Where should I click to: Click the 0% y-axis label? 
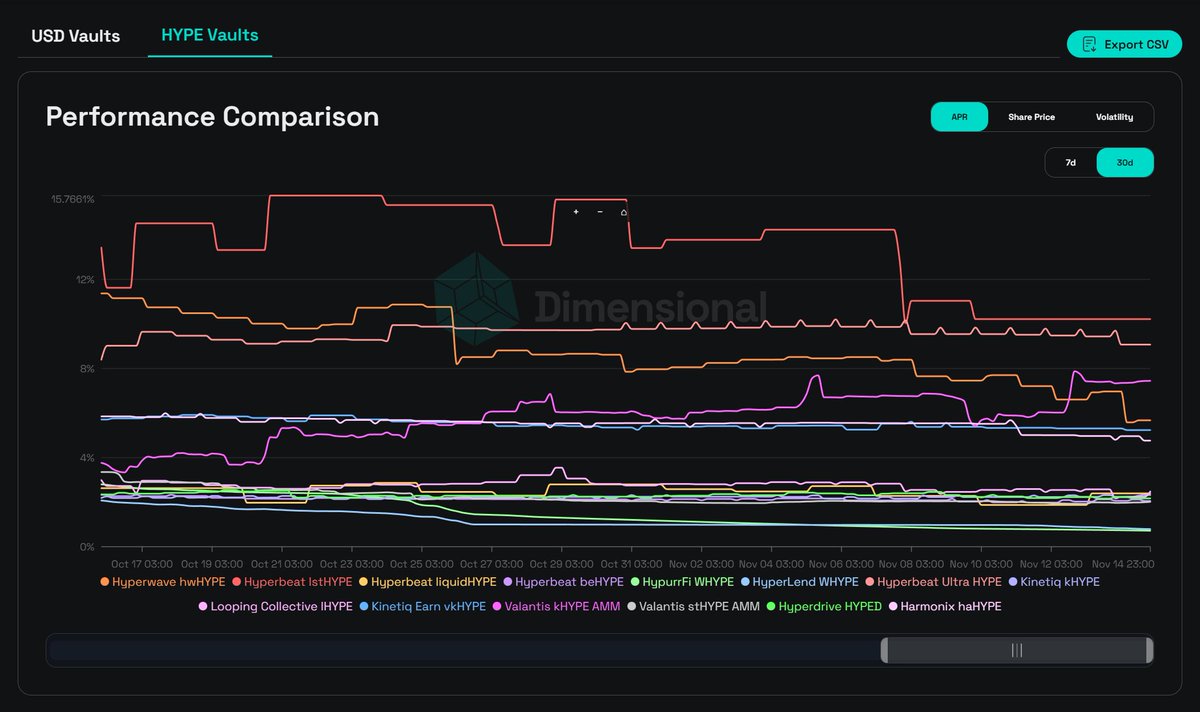click(88, 547)
